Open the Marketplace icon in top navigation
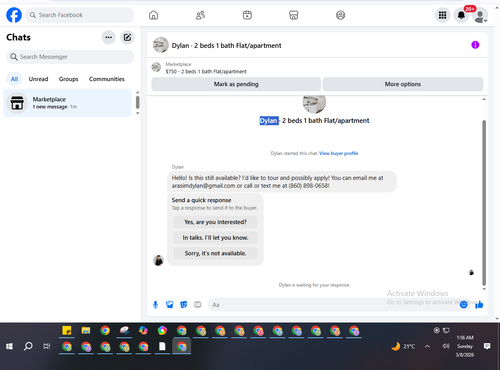The height and width of the screenshot is (370, 500). (x=294, y=15)
